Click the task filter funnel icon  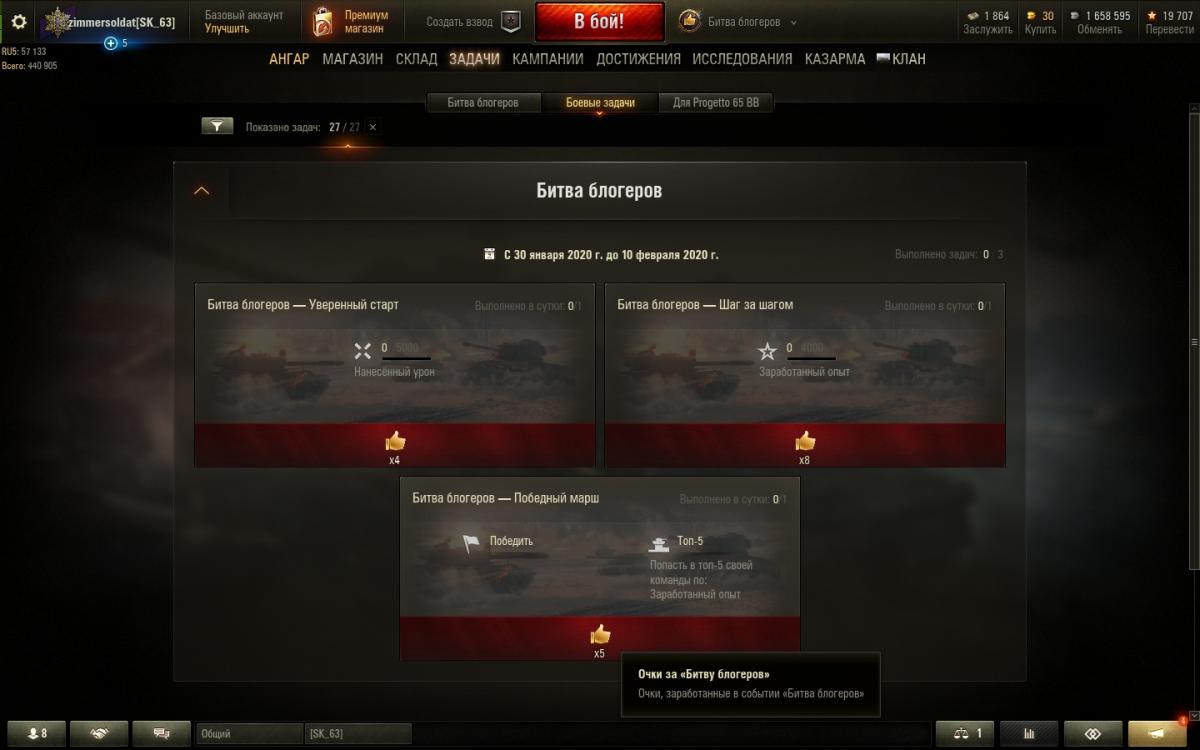(x=217, y=127)
